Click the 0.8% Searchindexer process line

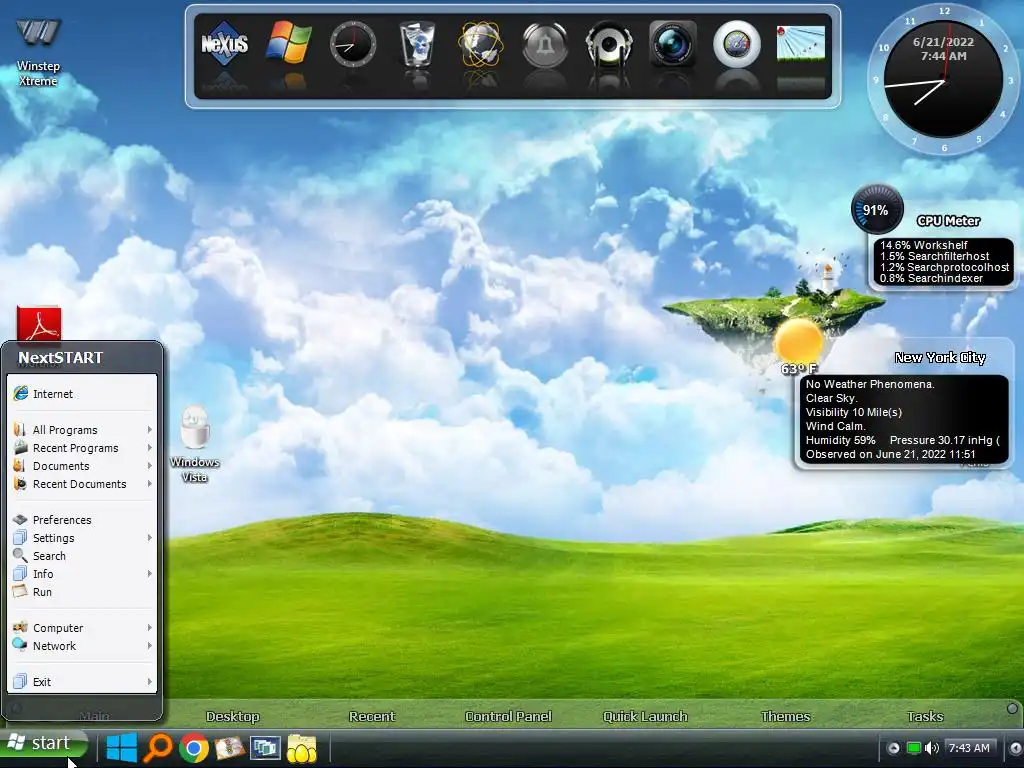point(931,278)
